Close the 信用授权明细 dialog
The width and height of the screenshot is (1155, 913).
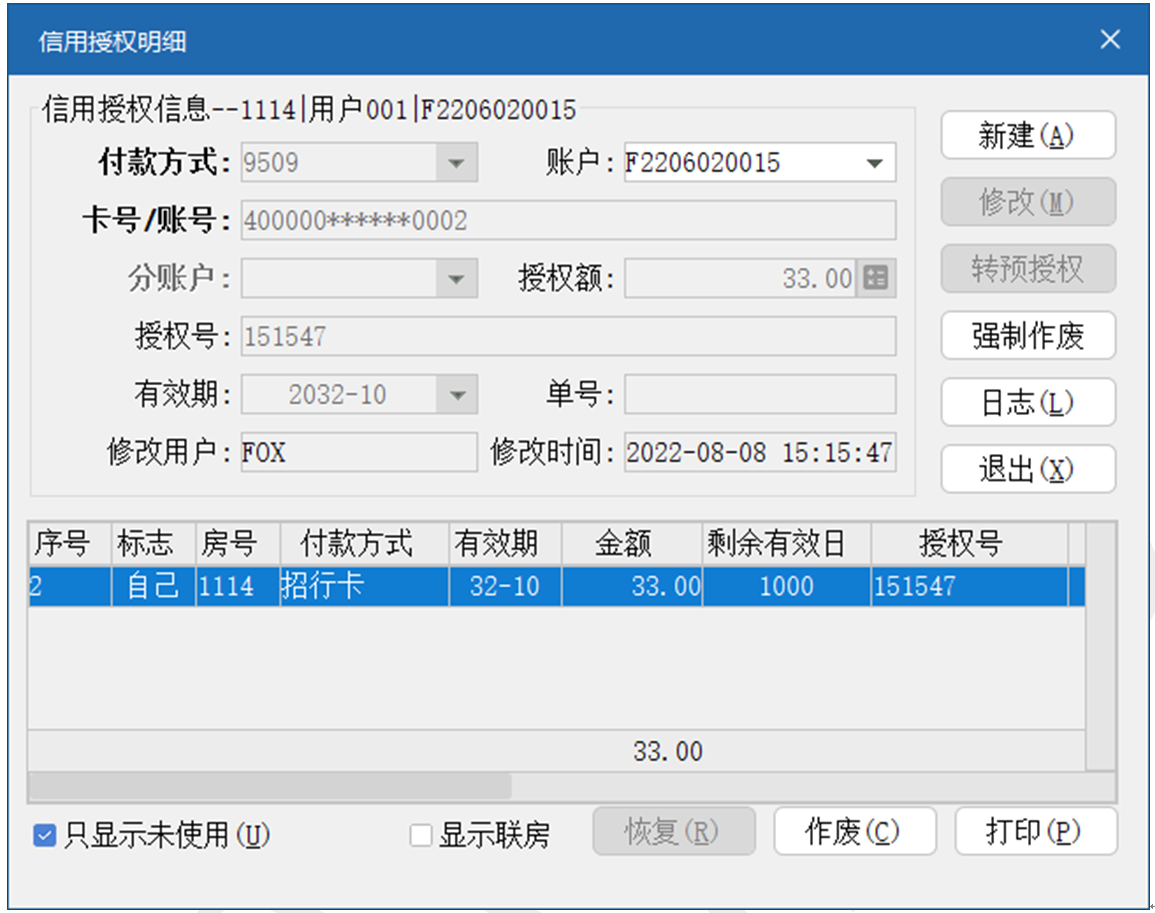click(x=1110, y=39)
